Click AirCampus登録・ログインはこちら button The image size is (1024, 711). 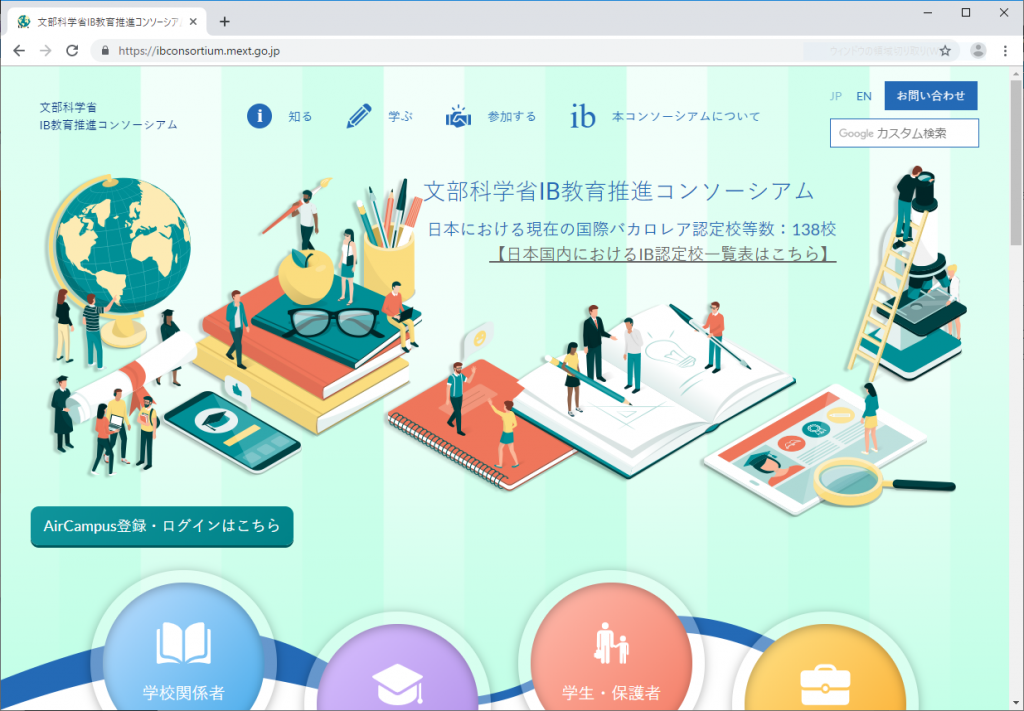162,526
